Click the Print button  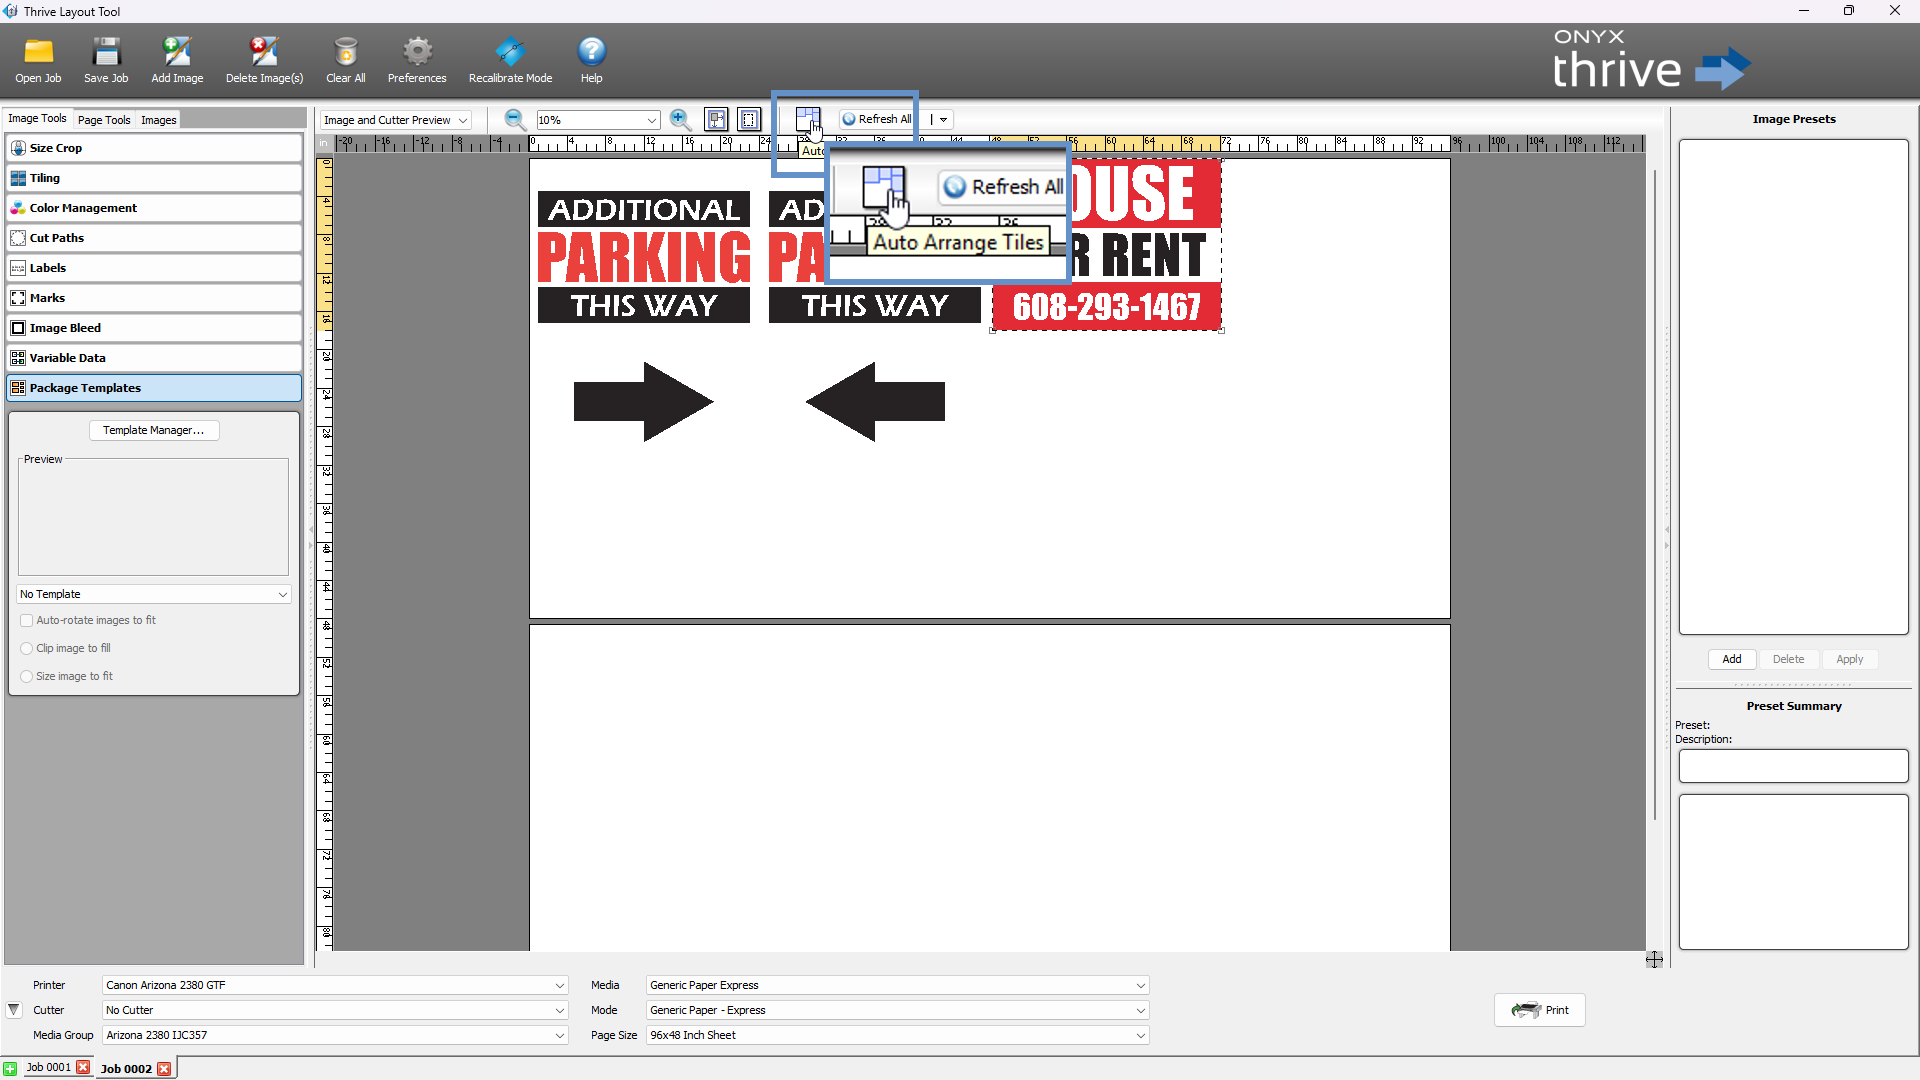[1540, 1010]
